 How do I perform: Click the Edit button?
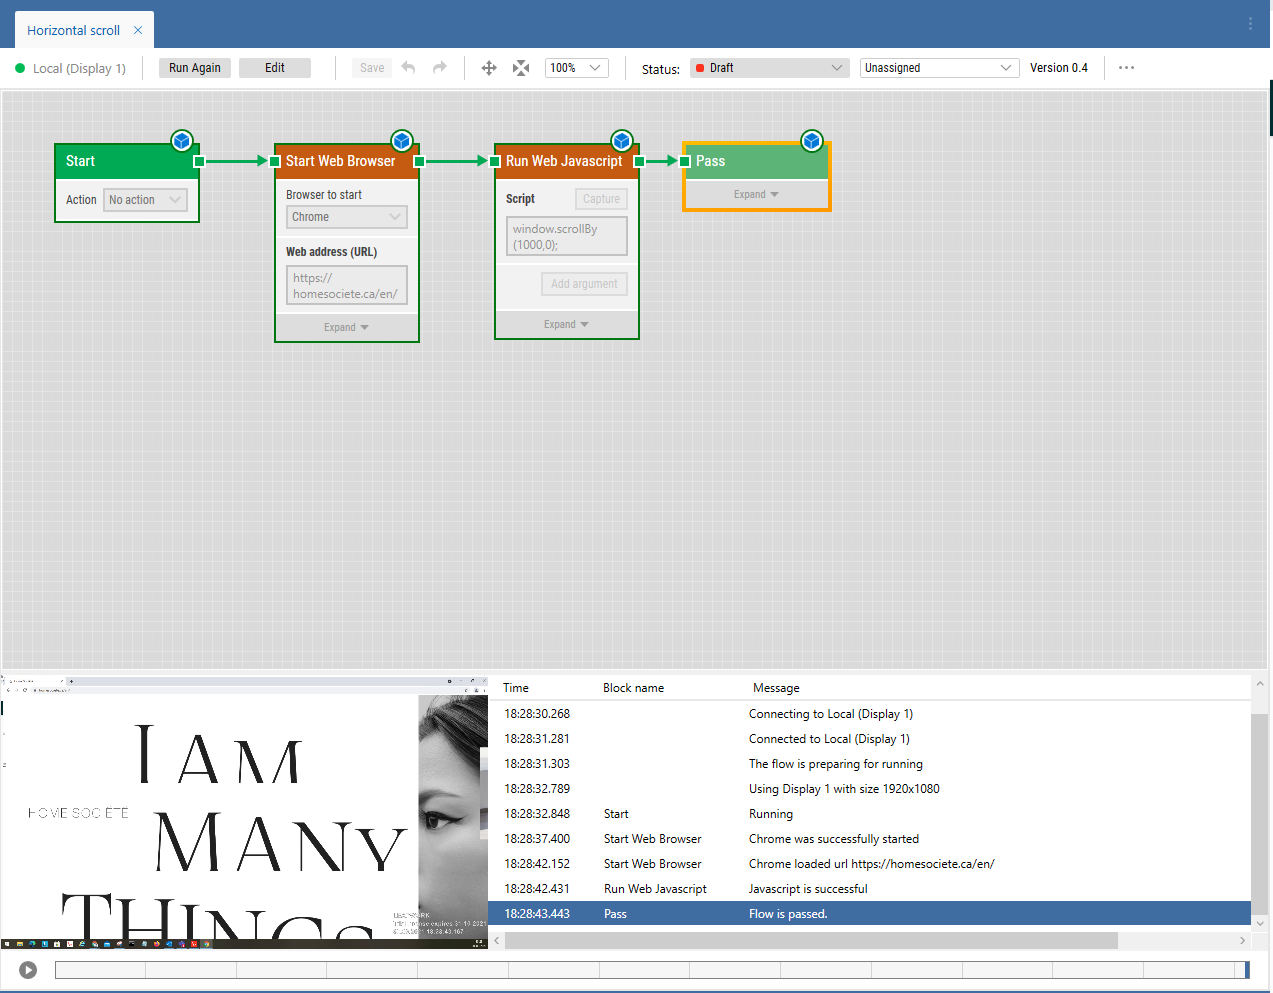click(274, 67)
